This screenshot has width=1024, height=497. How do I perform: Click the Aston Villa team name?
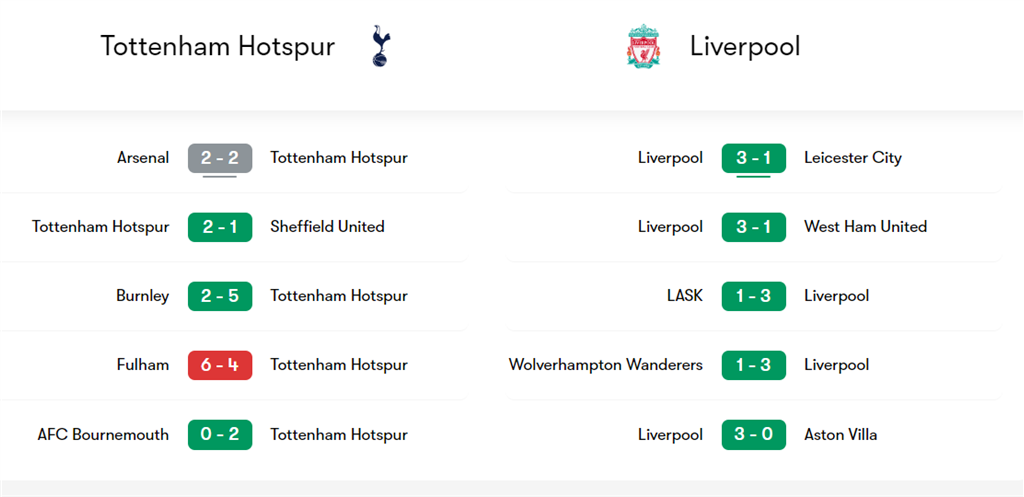point(840,435)
